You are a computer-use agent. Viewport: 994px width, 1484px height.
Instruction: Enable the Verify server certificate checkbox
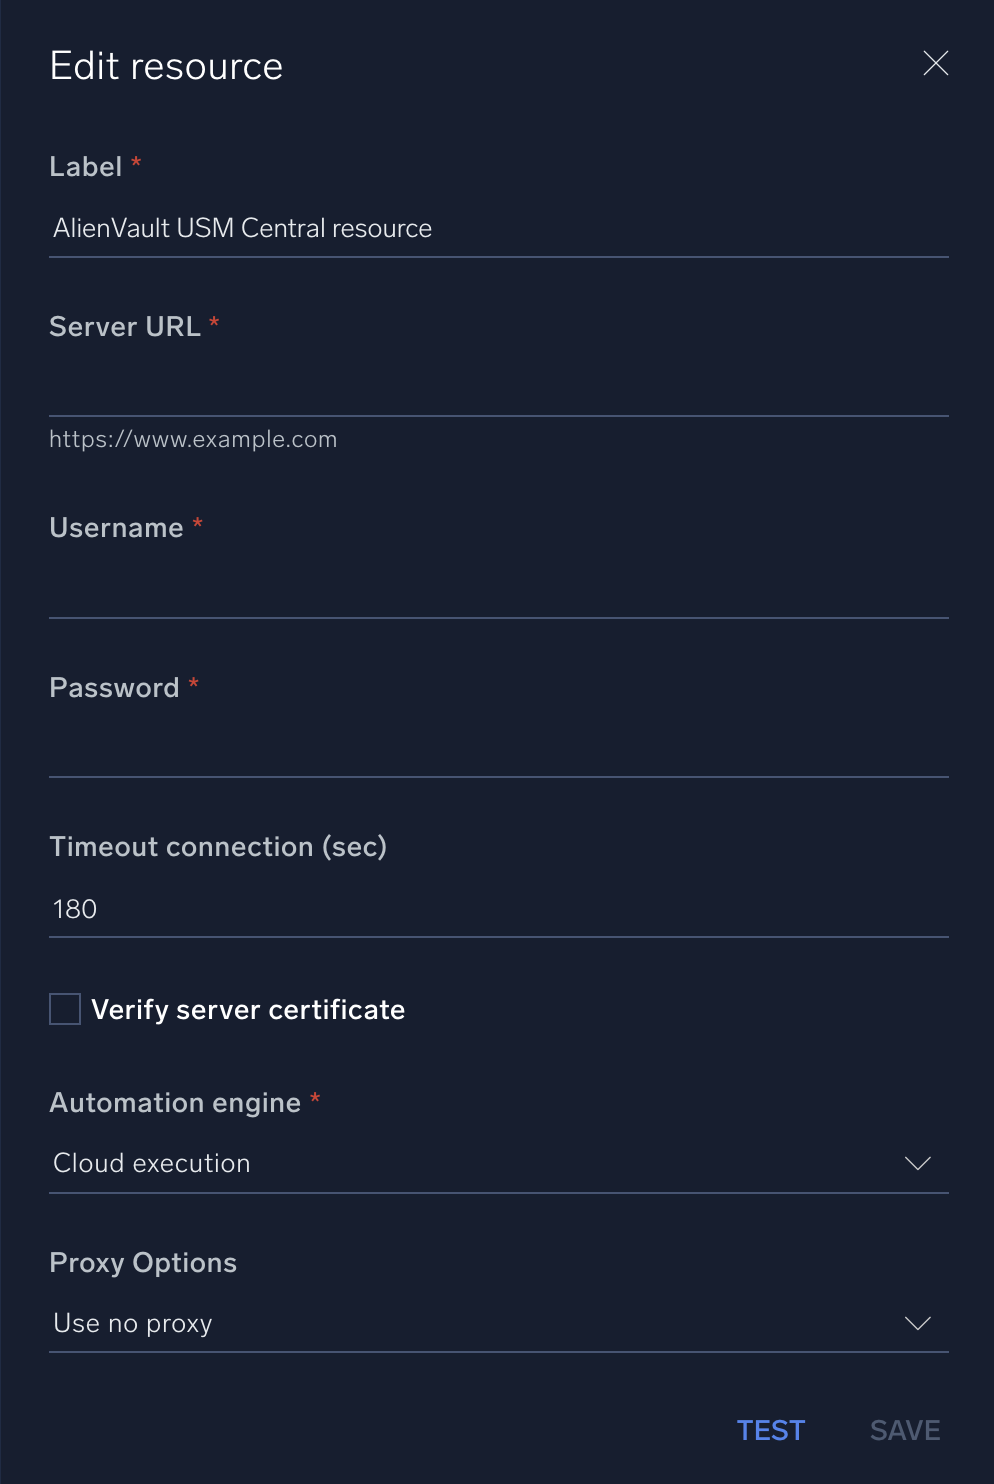pyautogui.click(x=64, y=1009)
